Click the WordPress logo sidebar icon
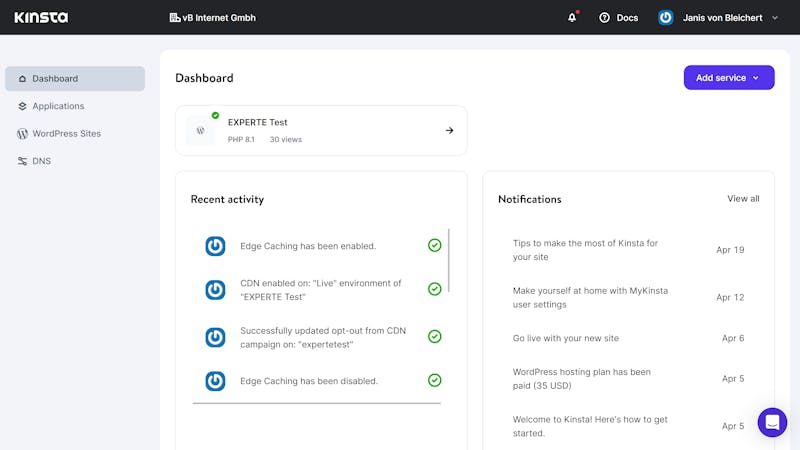 (22, 134)
